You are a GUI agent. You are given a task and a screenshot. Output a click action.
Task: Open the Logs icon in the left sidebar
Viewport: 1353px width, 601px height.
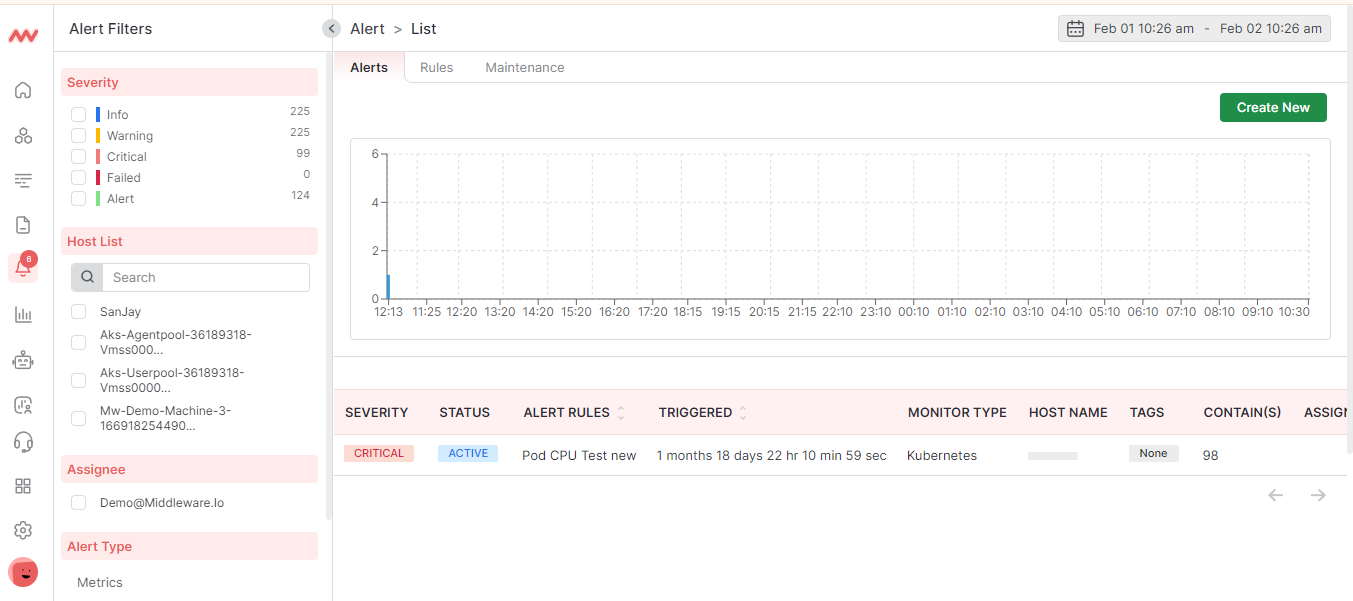point(23,224)
